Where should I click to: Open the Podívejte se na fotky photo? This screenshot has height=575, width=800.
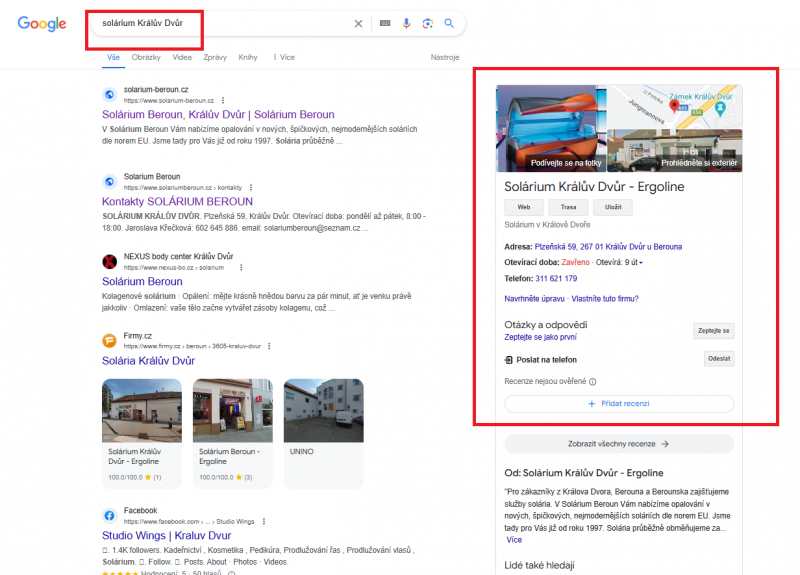tap(551, 129)
